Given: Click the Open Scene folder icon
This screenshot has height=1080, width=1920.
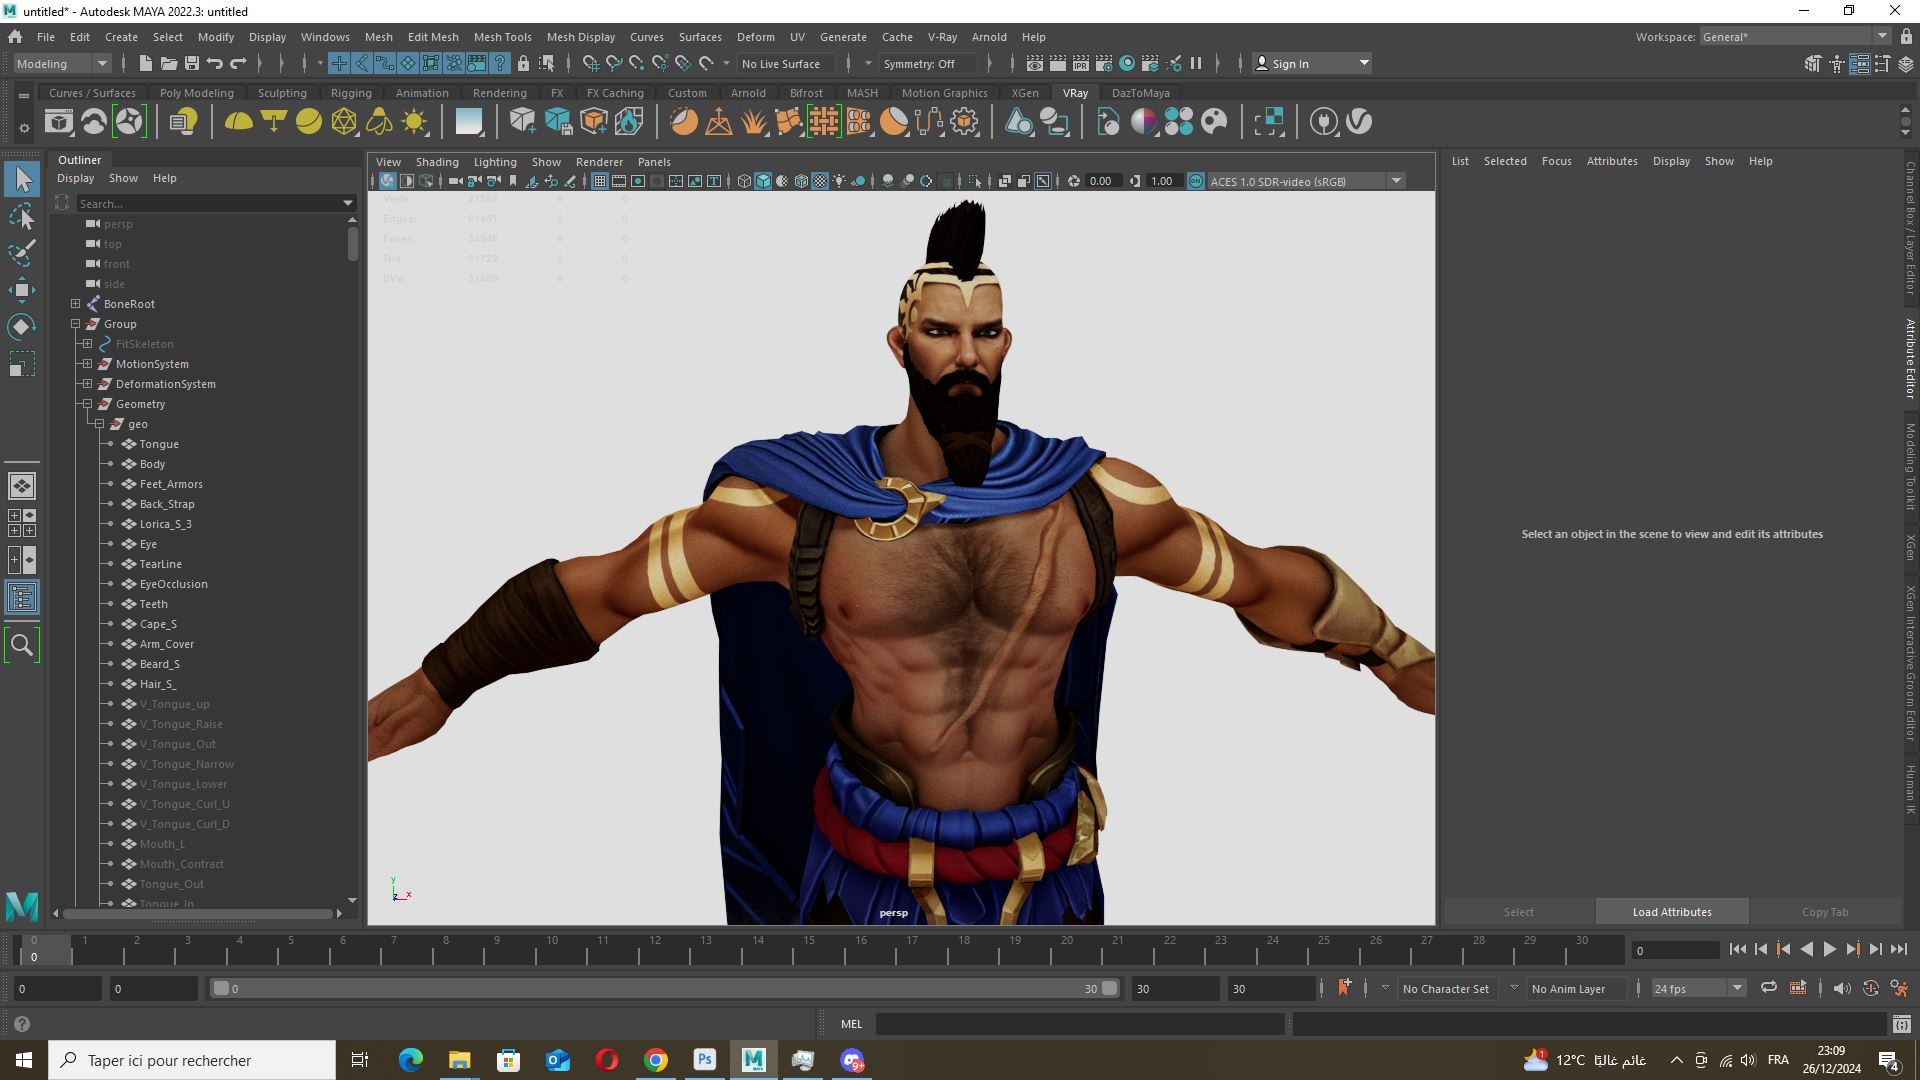Looking at the screenshot, I should click(169, 63).
